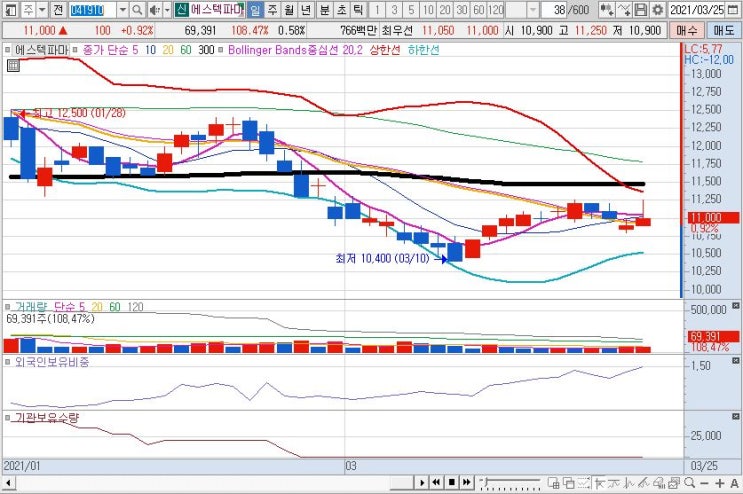Screen dimensions: 743x494
Task: Play the chart replay
Action: coord(421,483)
